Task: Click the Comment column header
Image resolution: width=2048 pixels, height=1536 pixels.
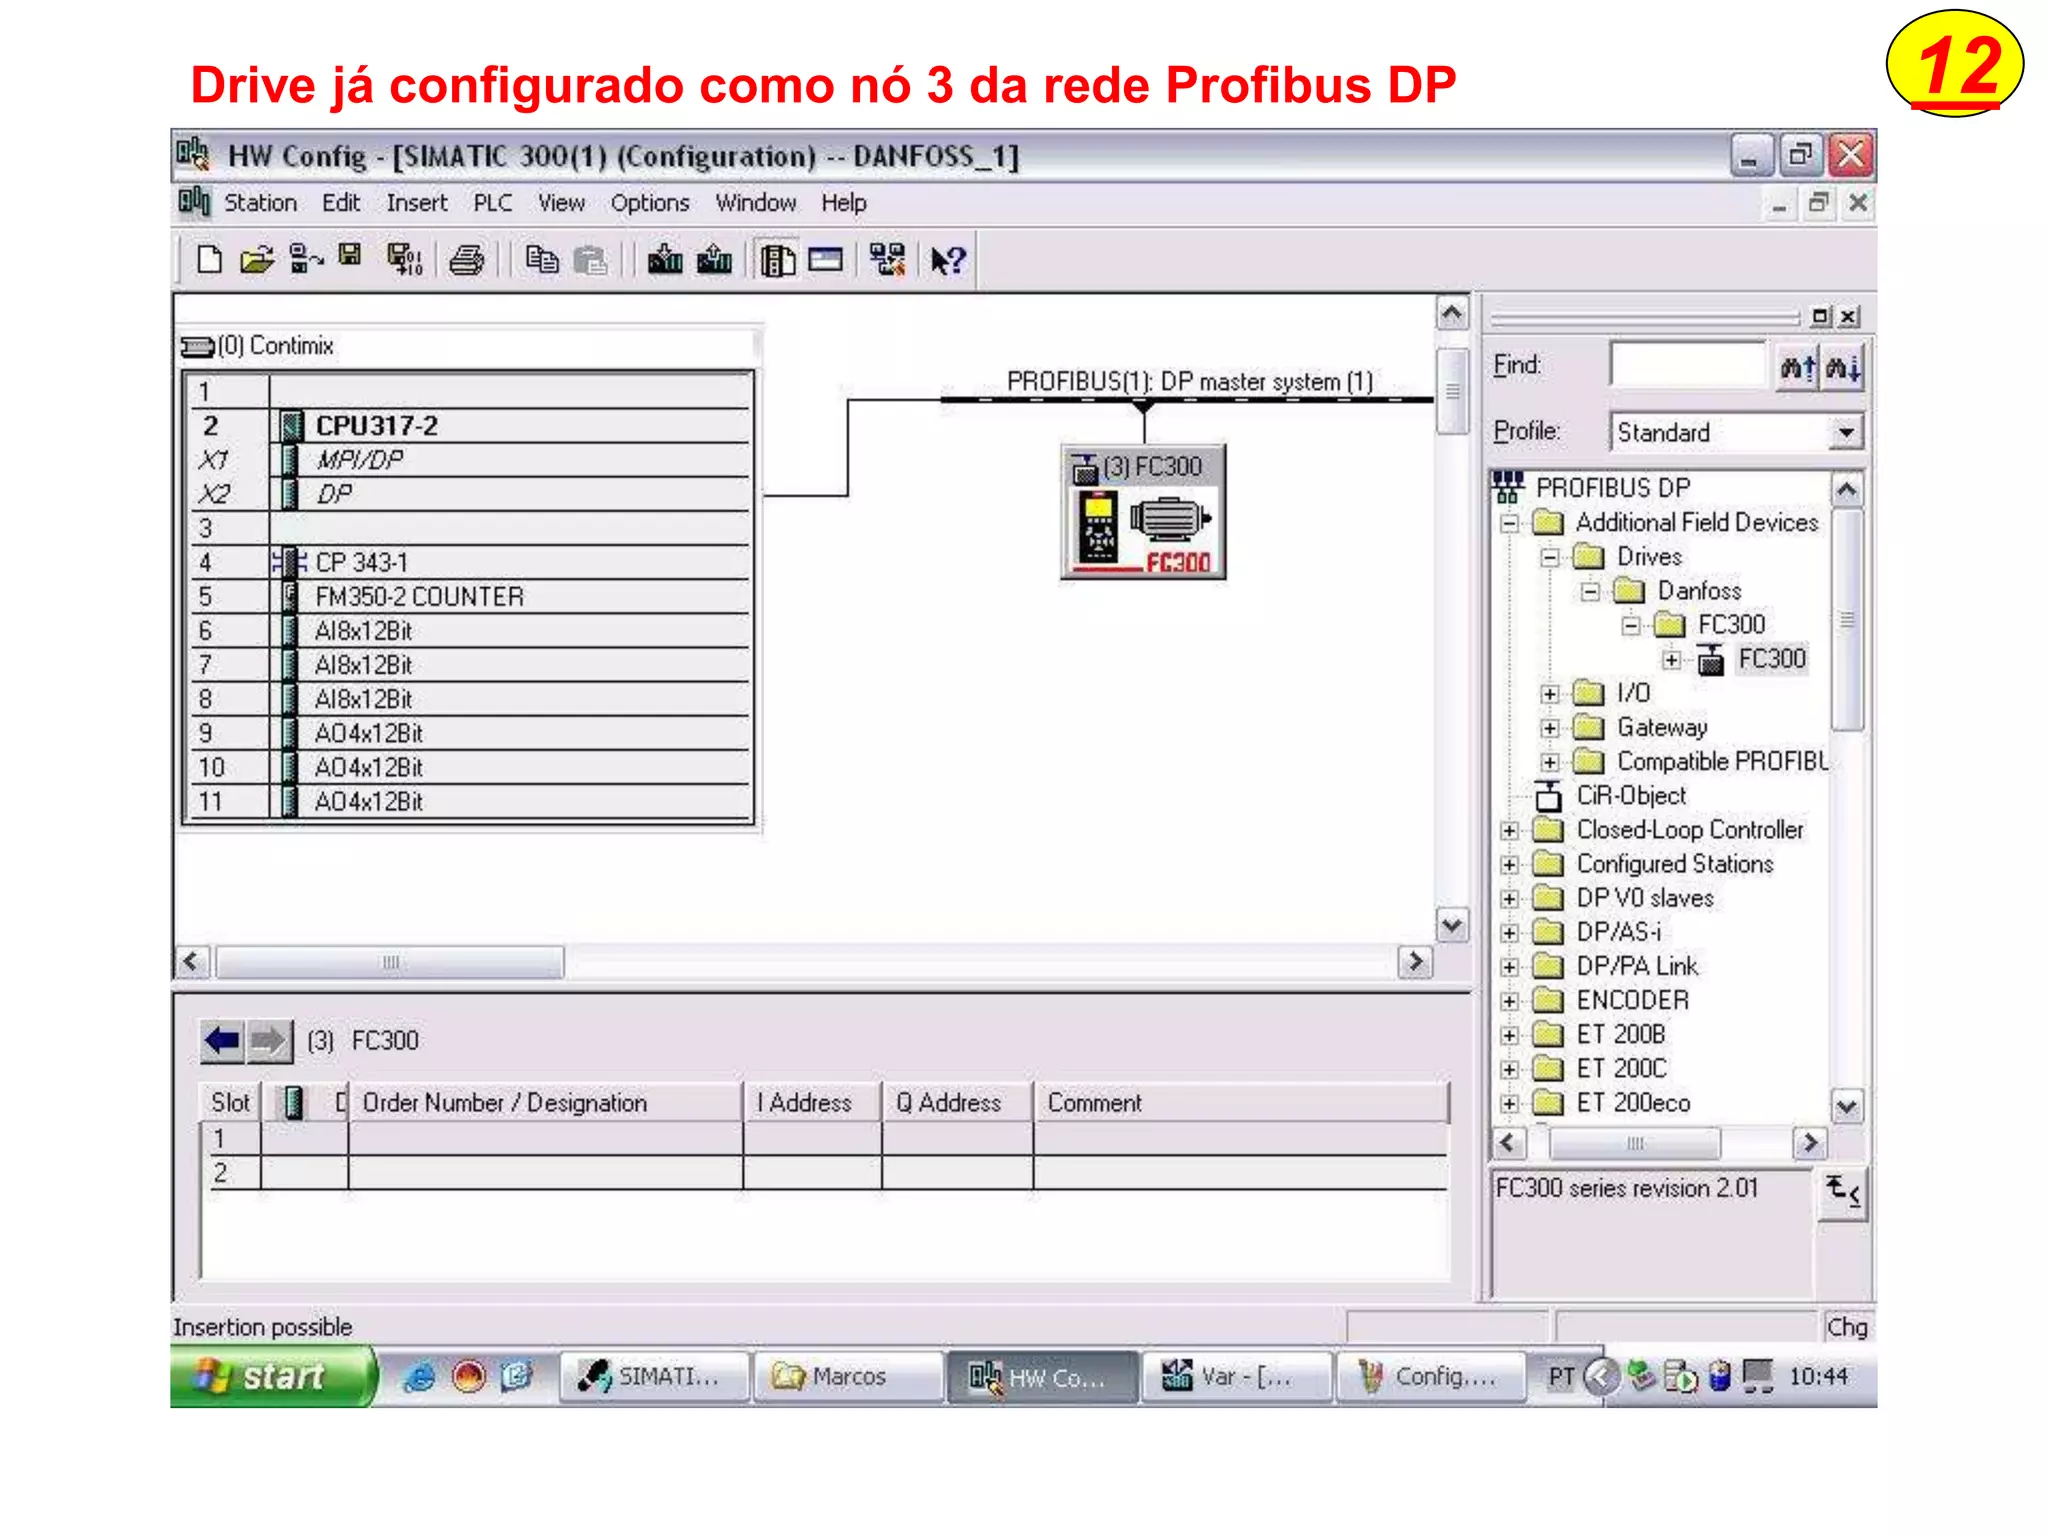Action: pos(1240,1103)
